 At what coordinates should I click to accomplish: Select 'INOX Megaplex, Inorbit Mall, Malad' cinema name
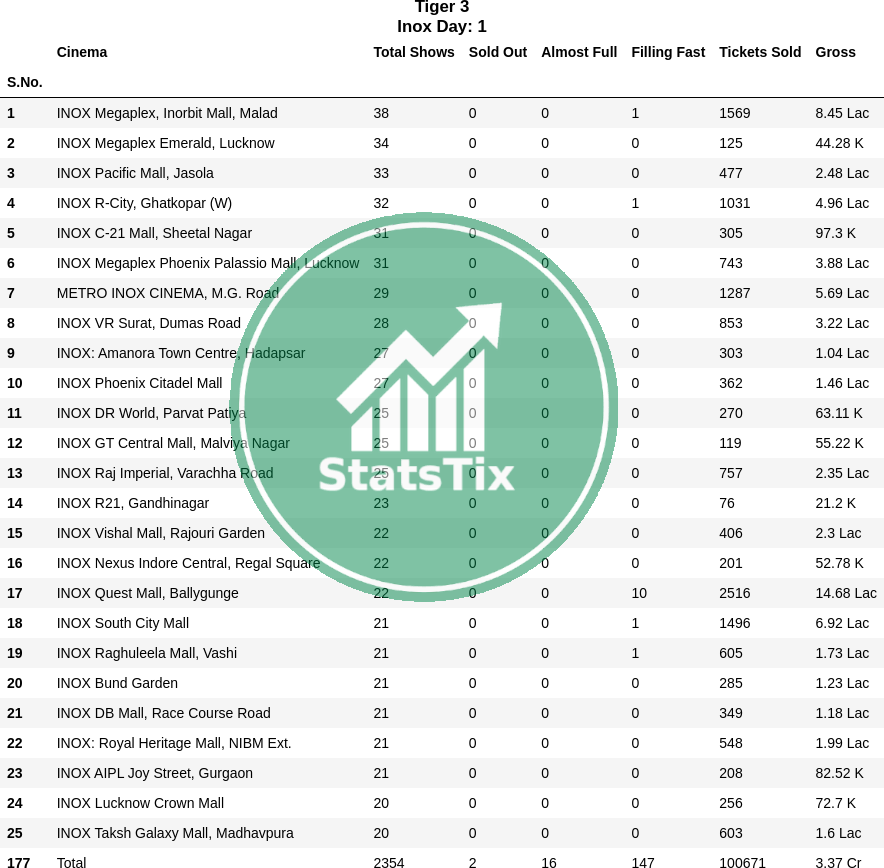(167, 113)
